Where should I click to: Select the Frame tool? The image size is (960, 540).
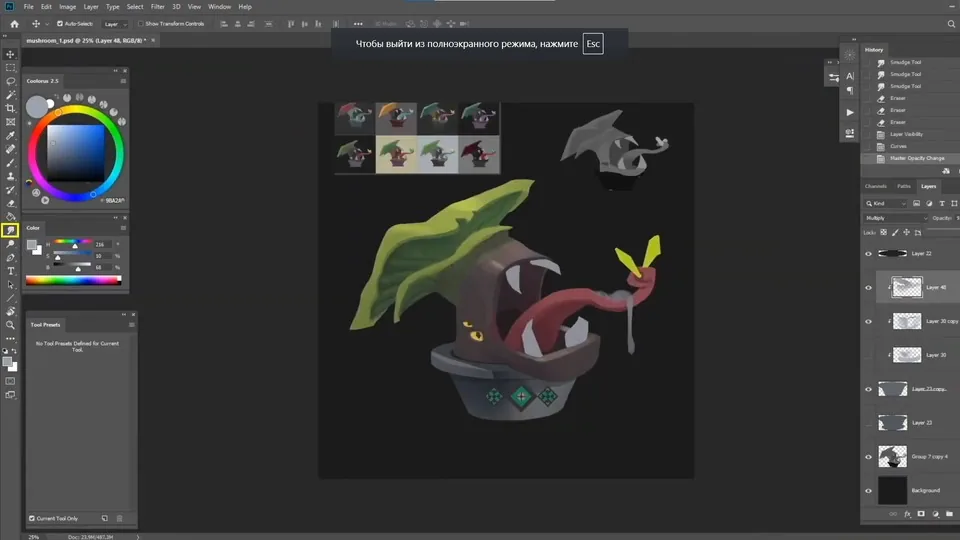point(10,122)
